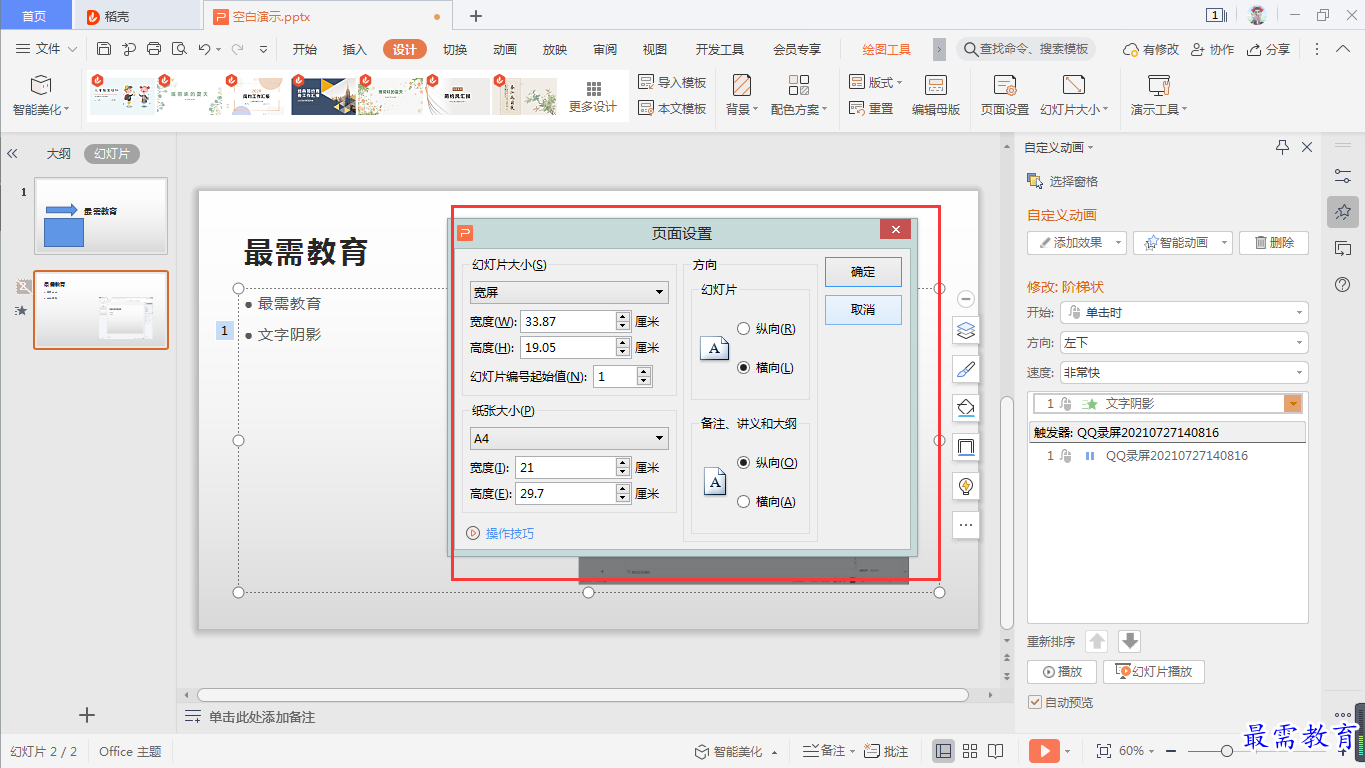This screenshot has height=768, width=1365.
Task: Open the 切换 ribbon tab
Action: pos(455,49)
